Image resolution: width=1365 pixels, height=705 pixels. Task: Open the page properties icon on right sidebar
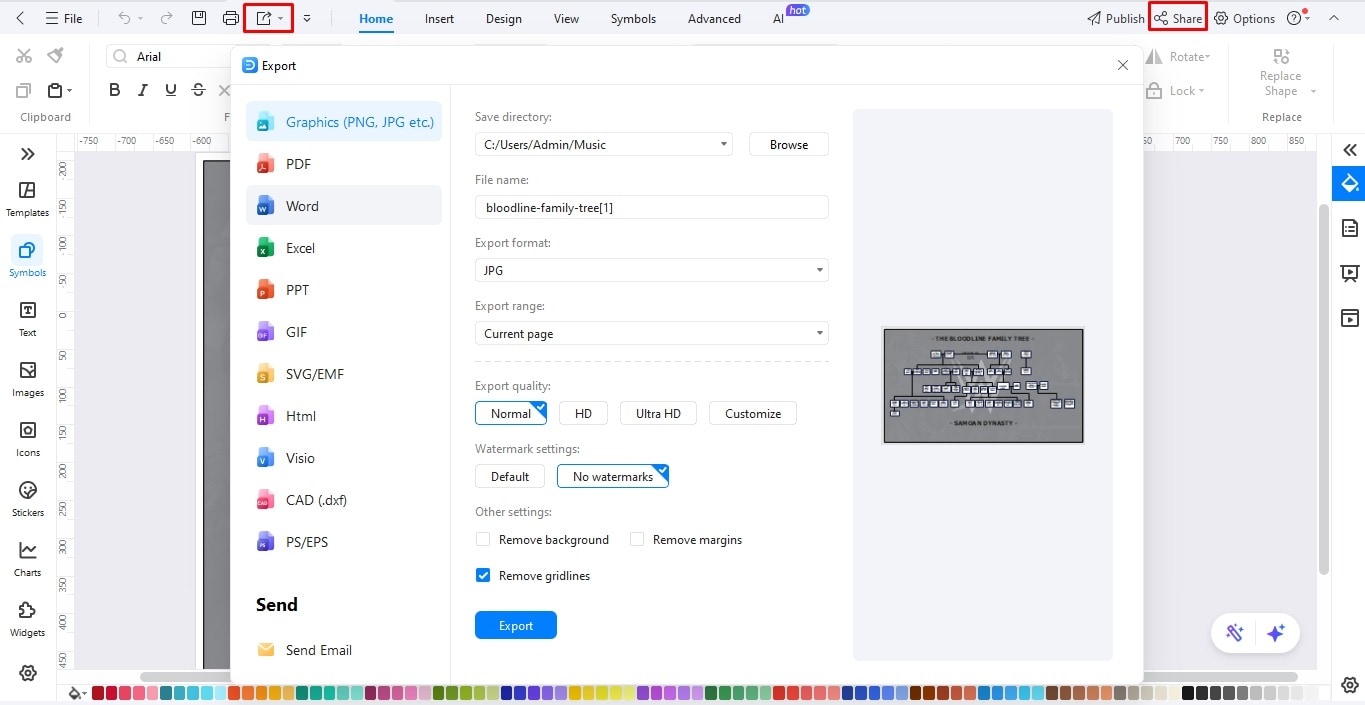[1349, 228]
